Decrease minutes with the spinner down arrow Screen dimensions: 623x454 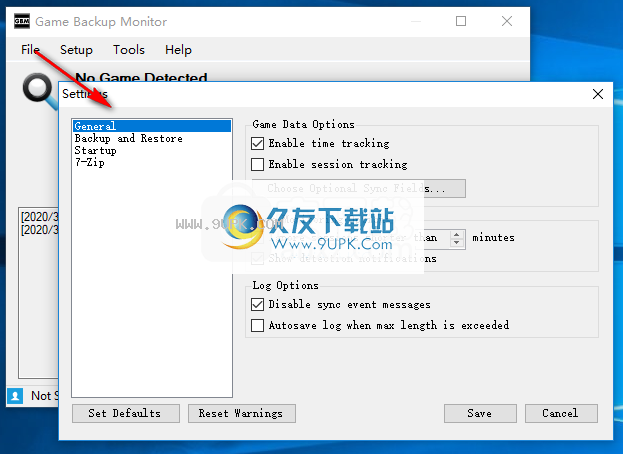coord(457,242)
